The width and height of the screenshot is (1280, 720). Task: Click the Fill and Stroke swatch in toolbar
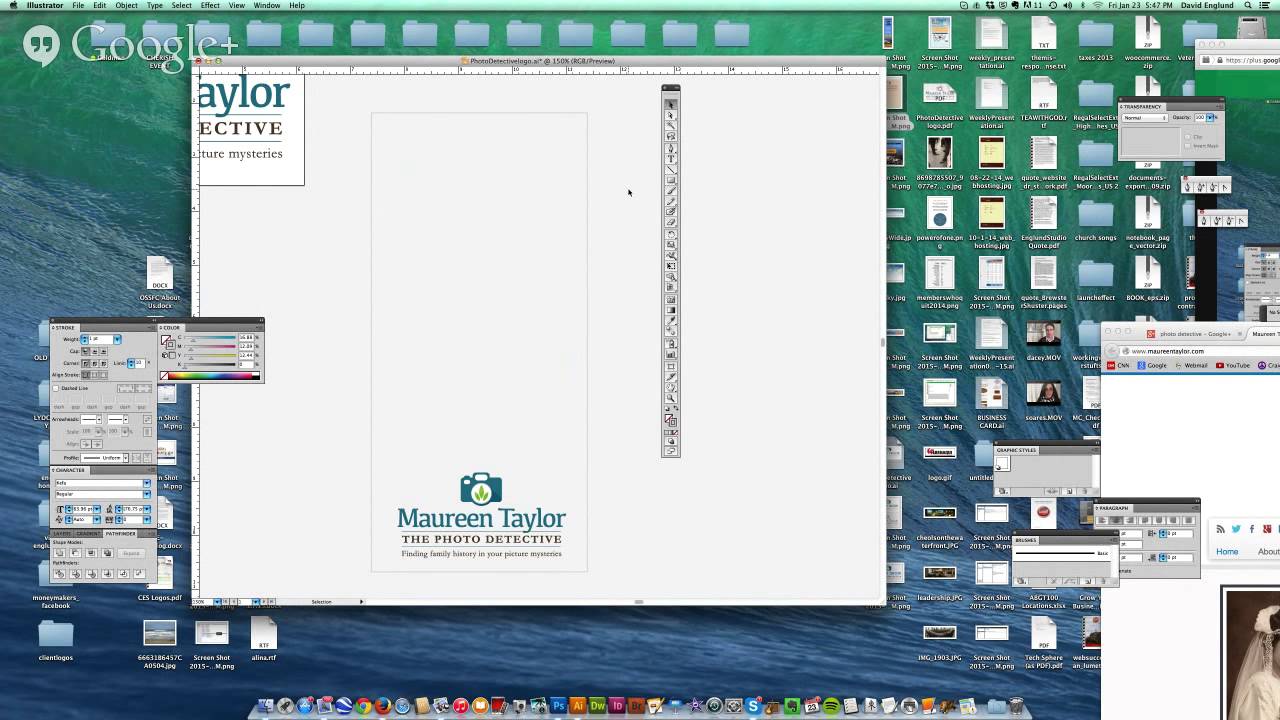pos(671,422)
